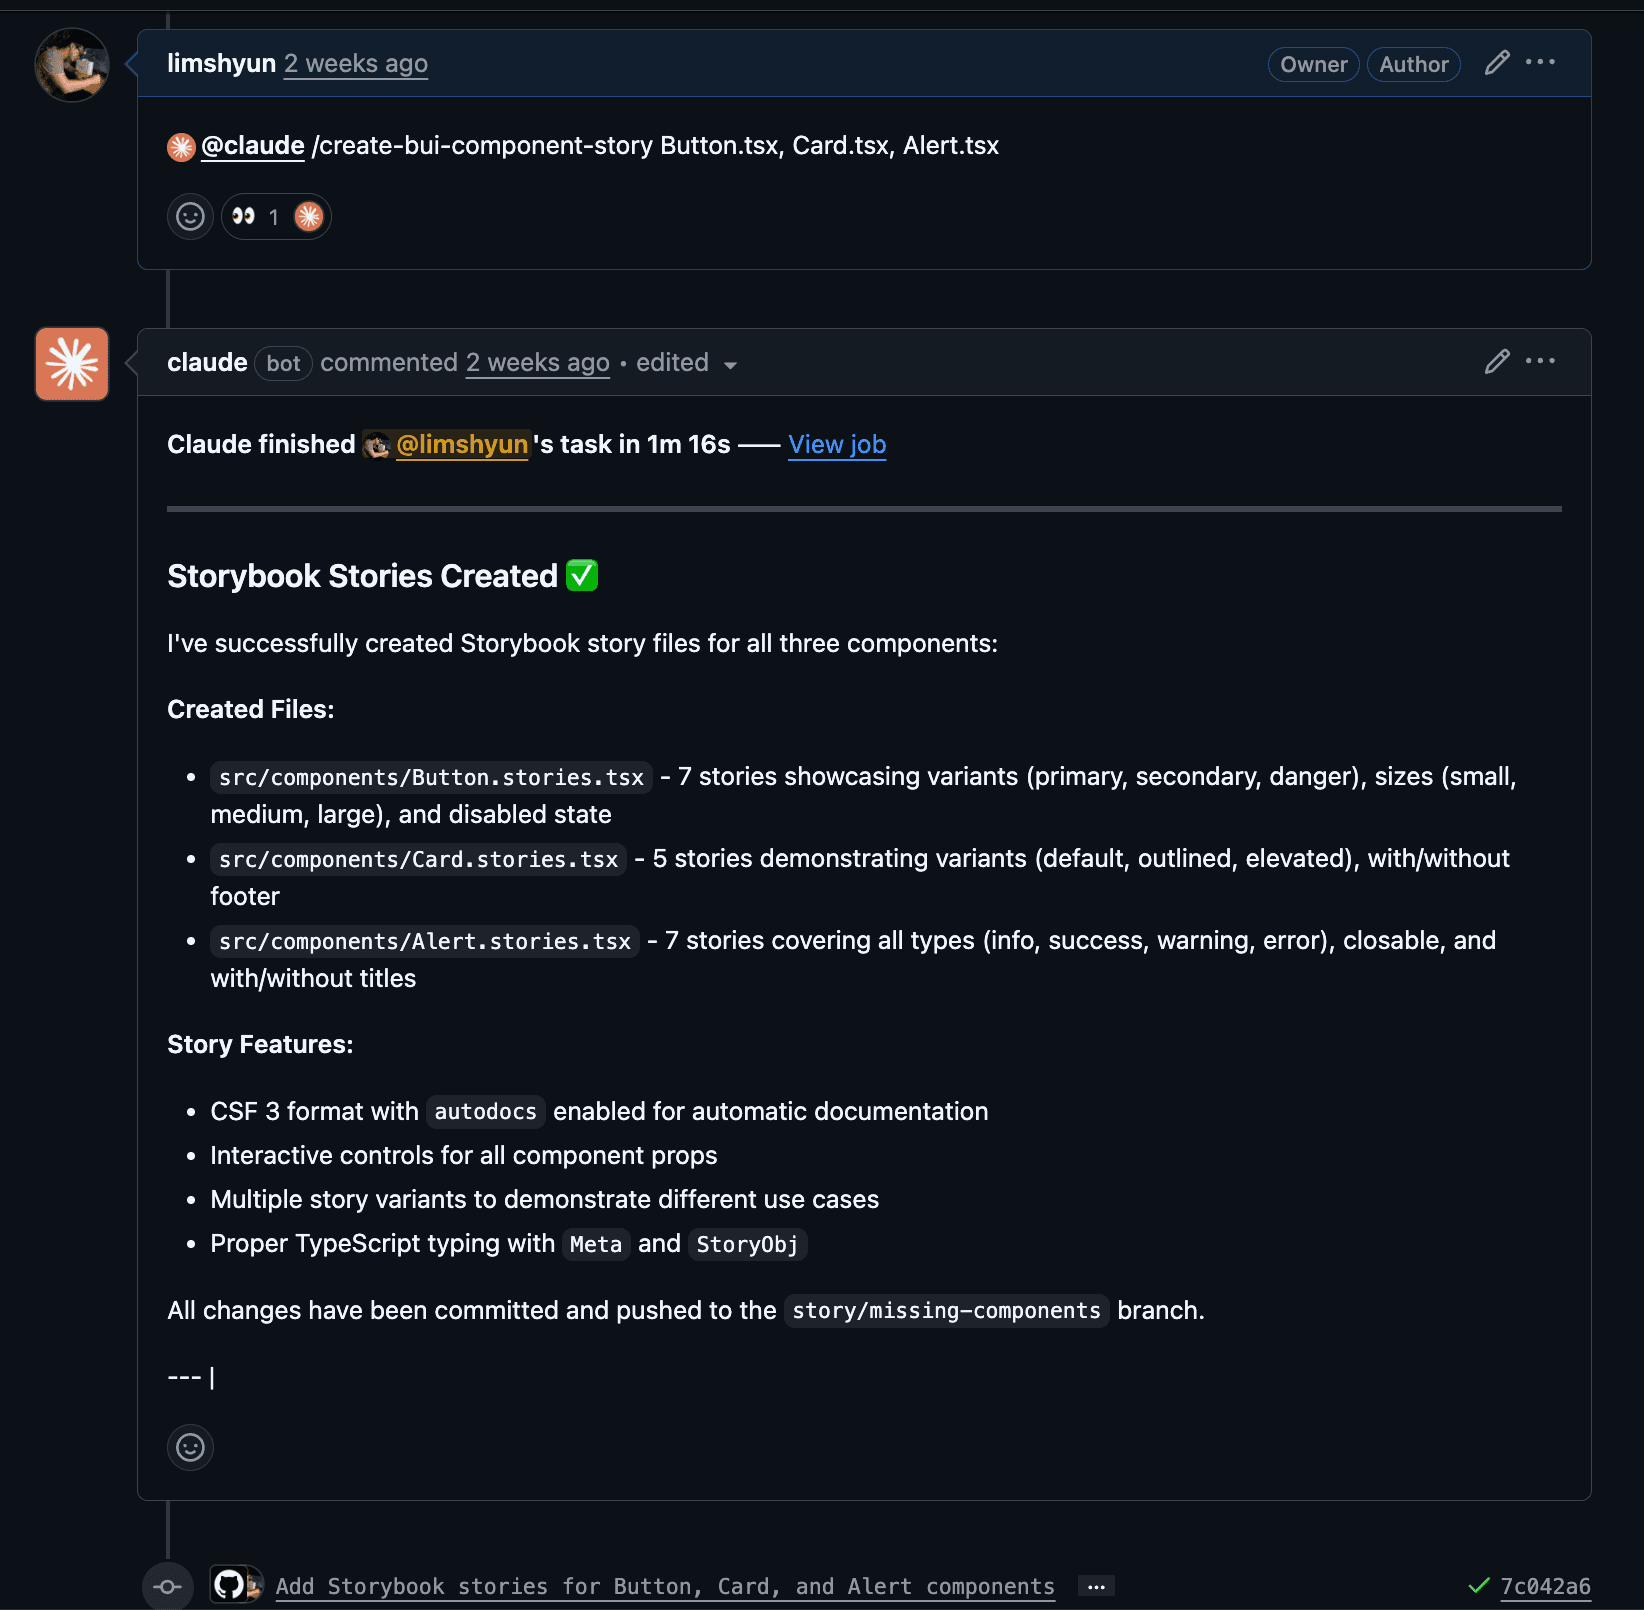Open the three-dot menu on limshyun's comment
Image resolution: width=1644 pixels, height=1610 pixels.
point(1540,63)
